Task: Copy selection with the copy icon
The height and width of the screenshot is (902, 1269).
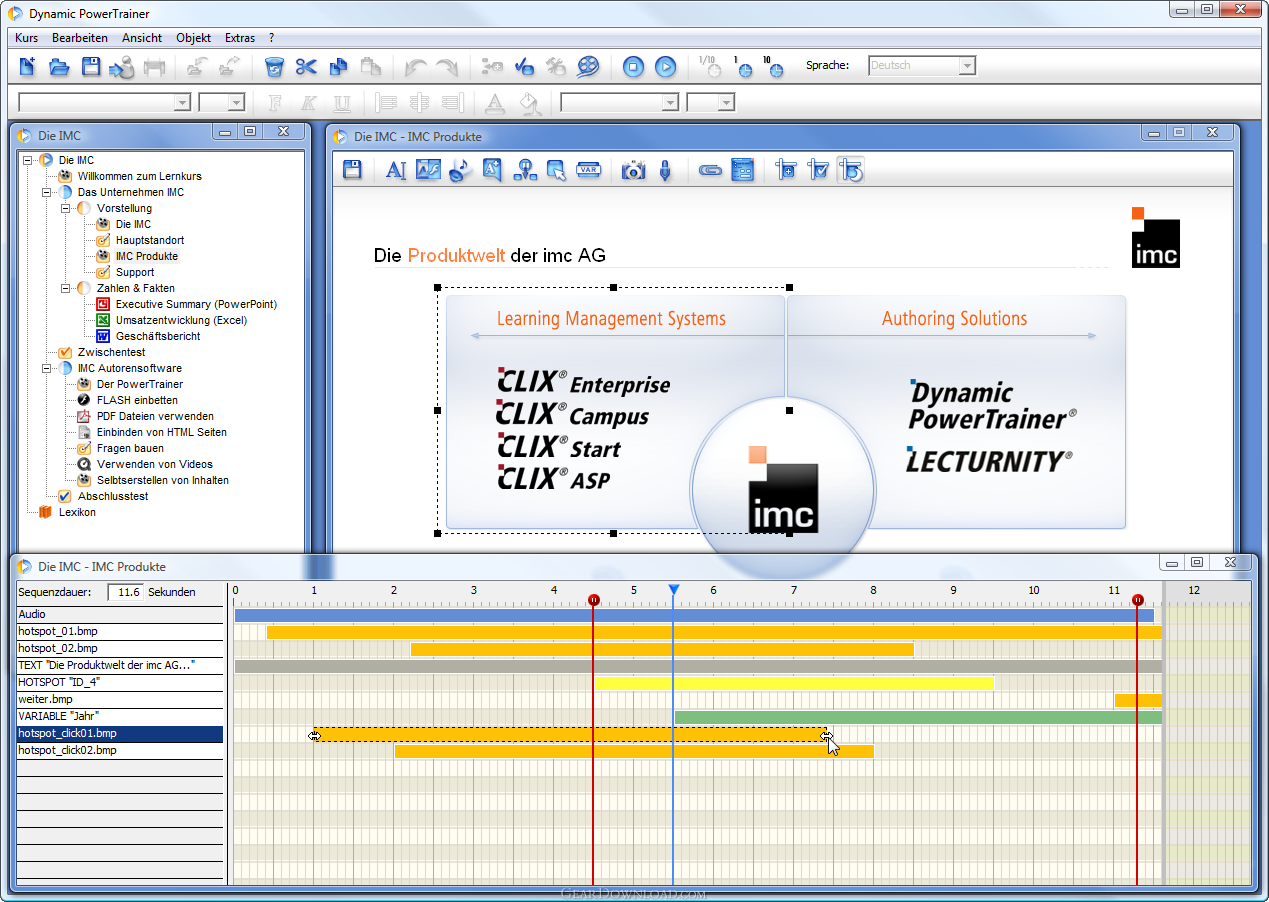Action: (338, 67)
